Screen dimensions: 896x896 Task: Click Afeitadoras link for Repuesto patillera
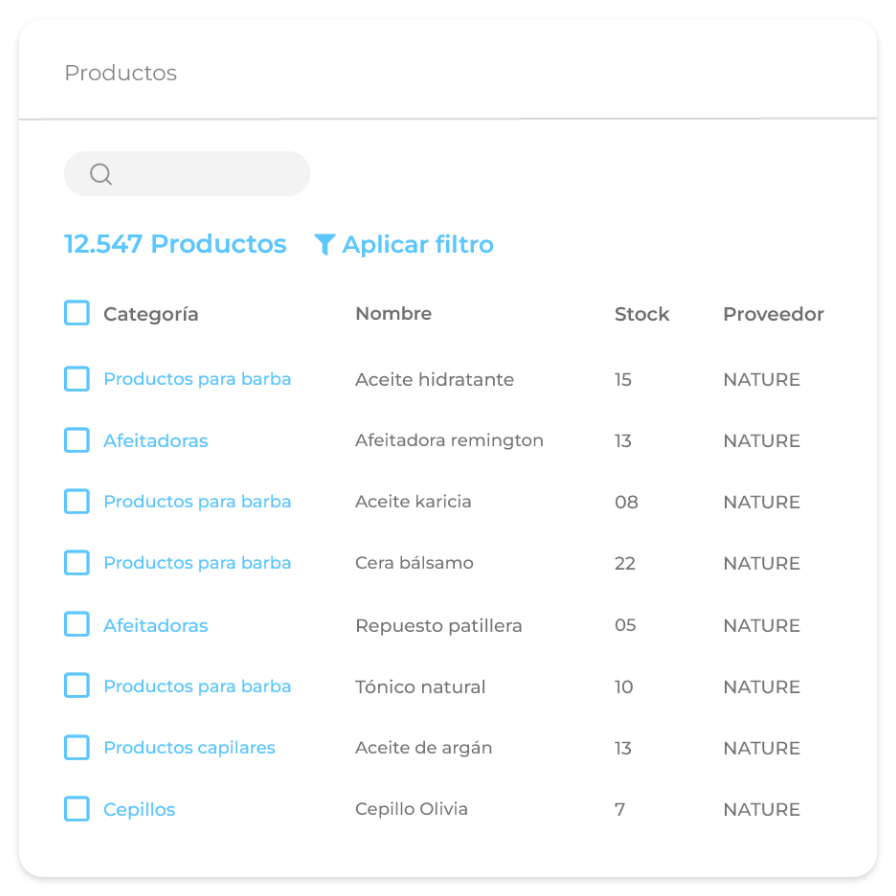point(156,626)
